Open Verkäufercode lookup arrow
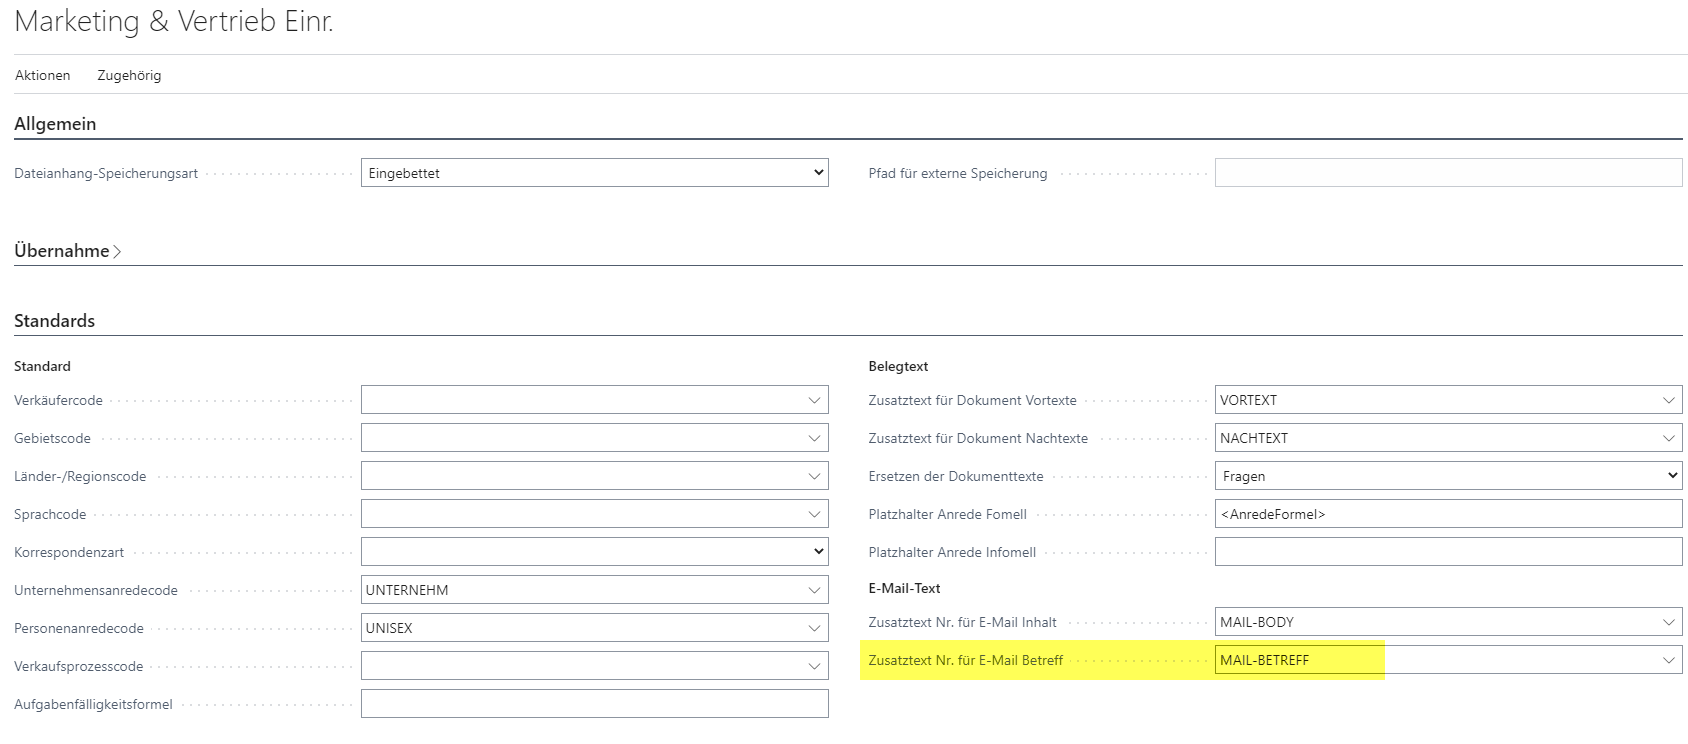1688x744 pixels. [x=814, y=400]
